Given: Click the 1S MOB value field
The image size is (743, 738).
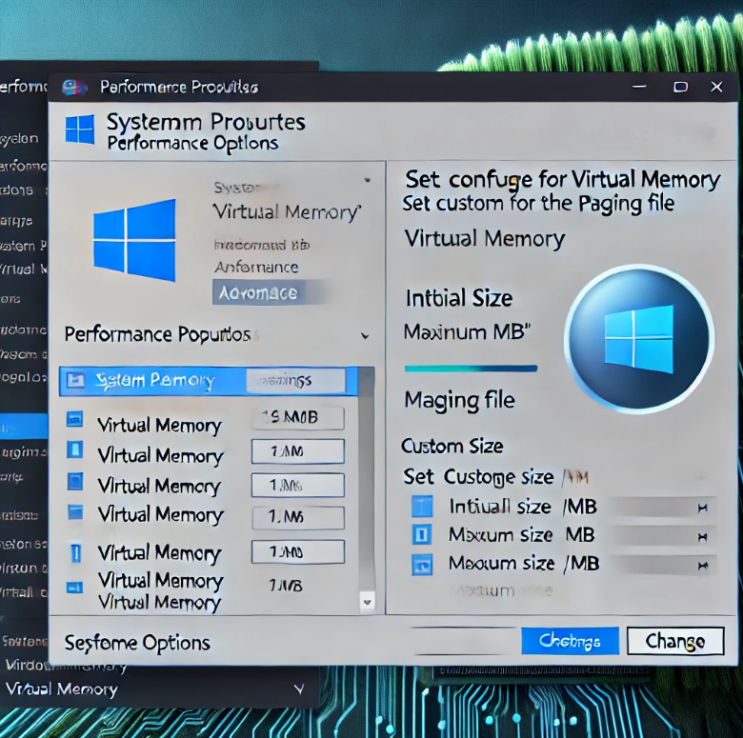Looking at the screenshot, I should pos(298,418).
